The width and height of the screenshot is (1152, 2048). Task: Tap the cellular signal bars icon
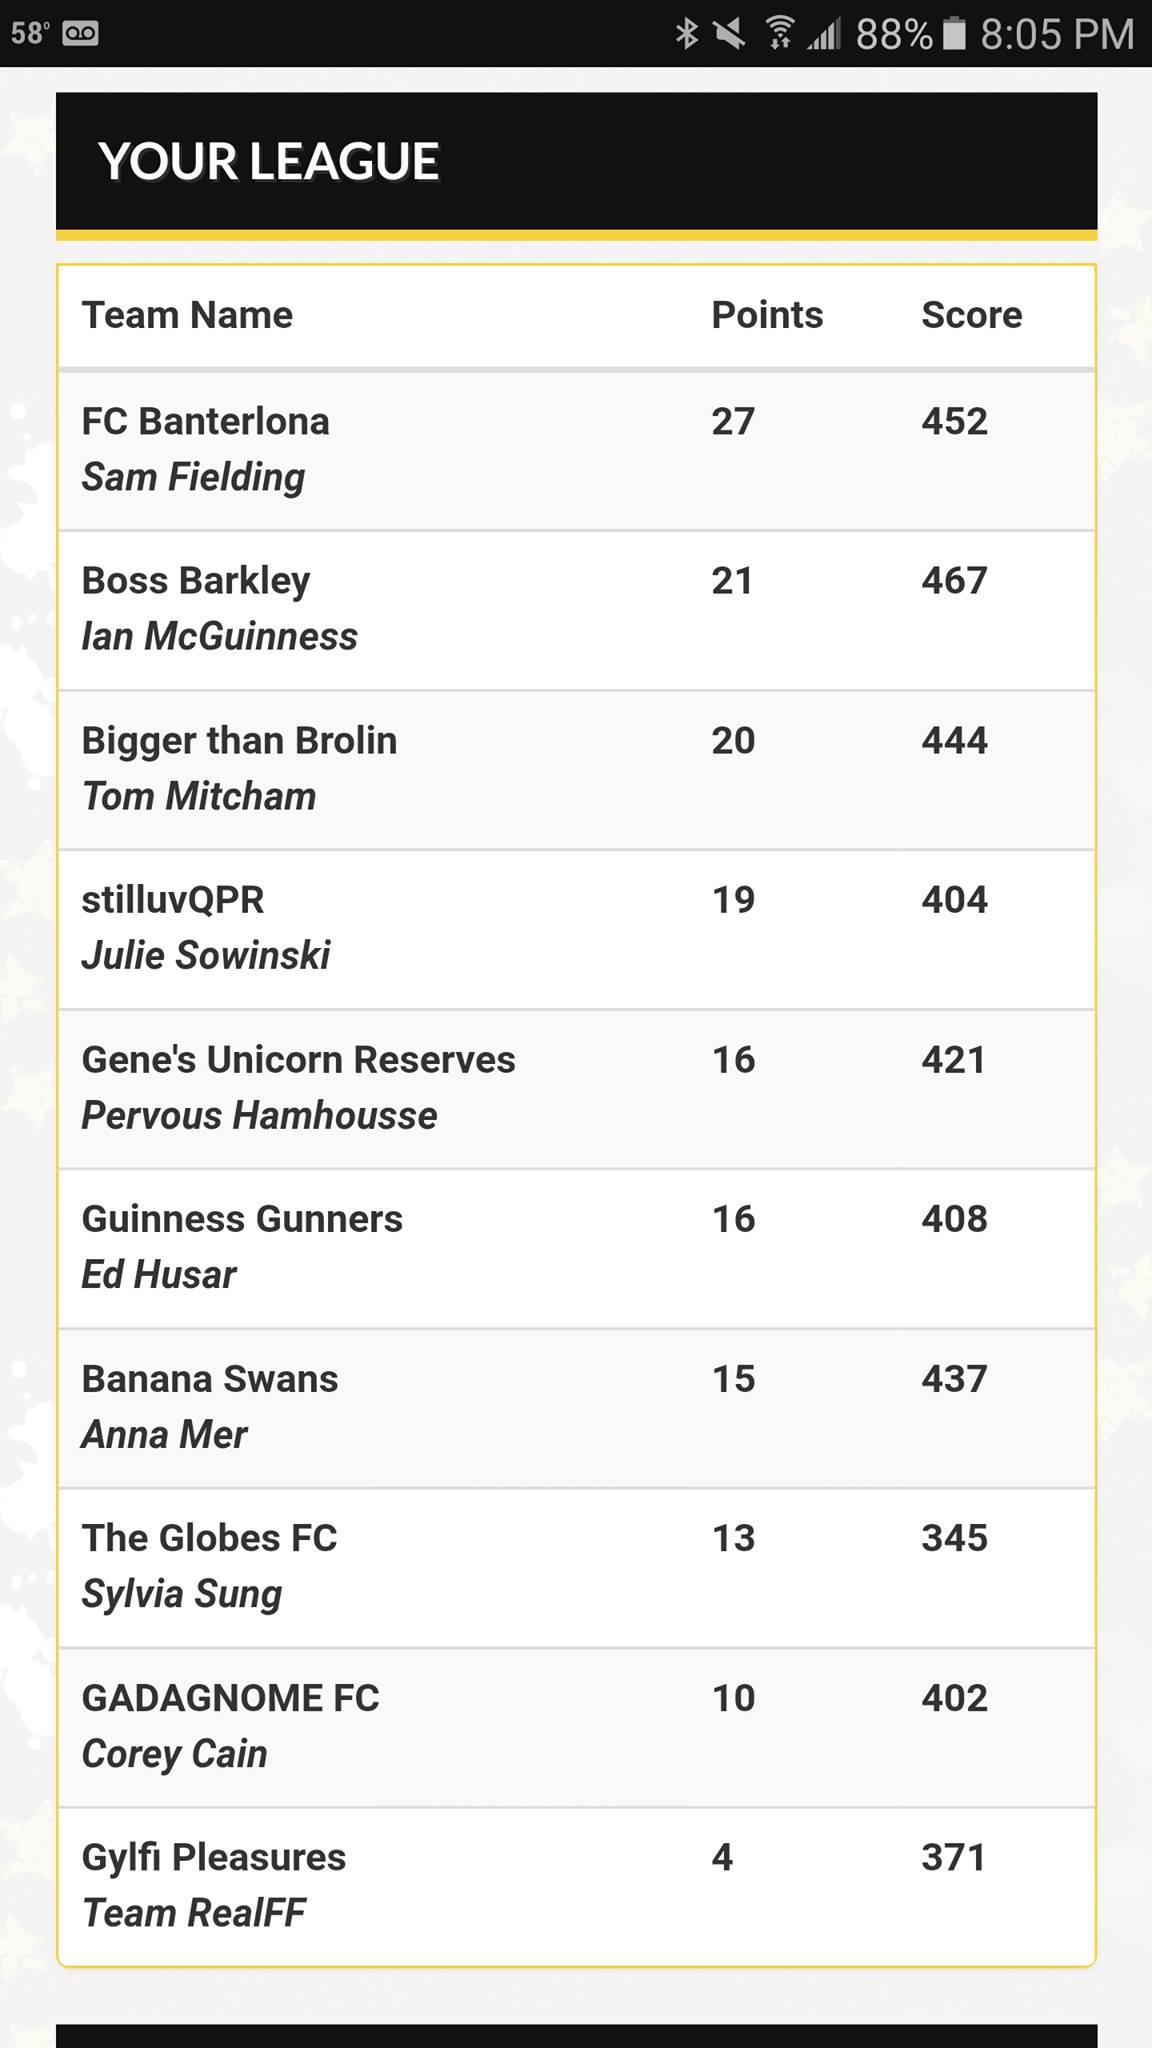824,34
